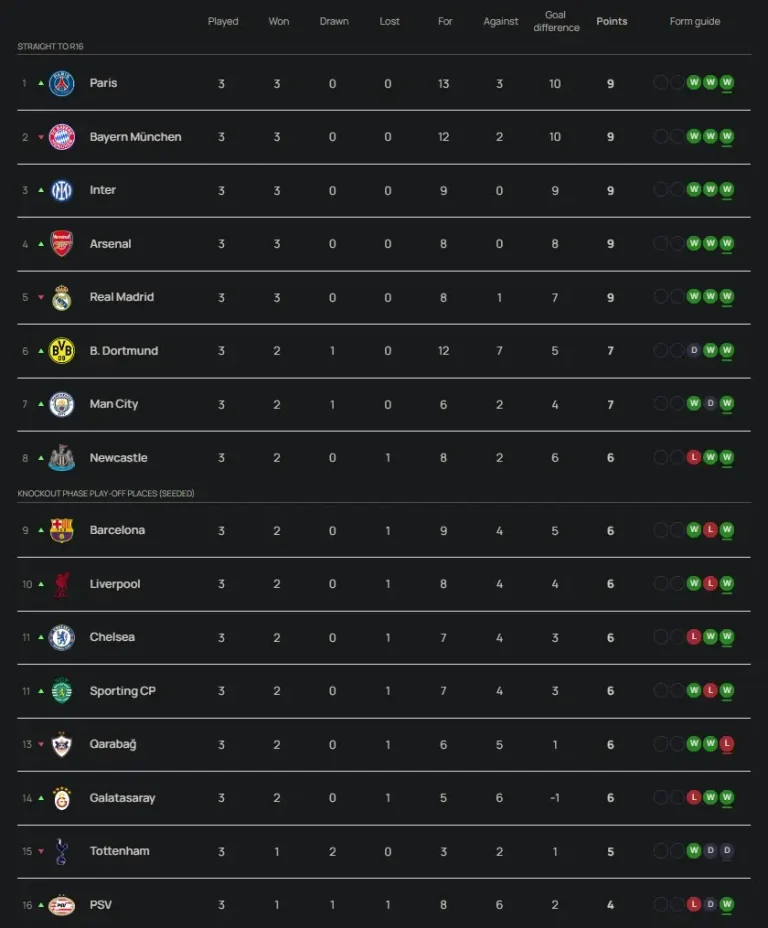768x928 pixels.
Task: Click the Form guide column header
Action: [694, 21]
